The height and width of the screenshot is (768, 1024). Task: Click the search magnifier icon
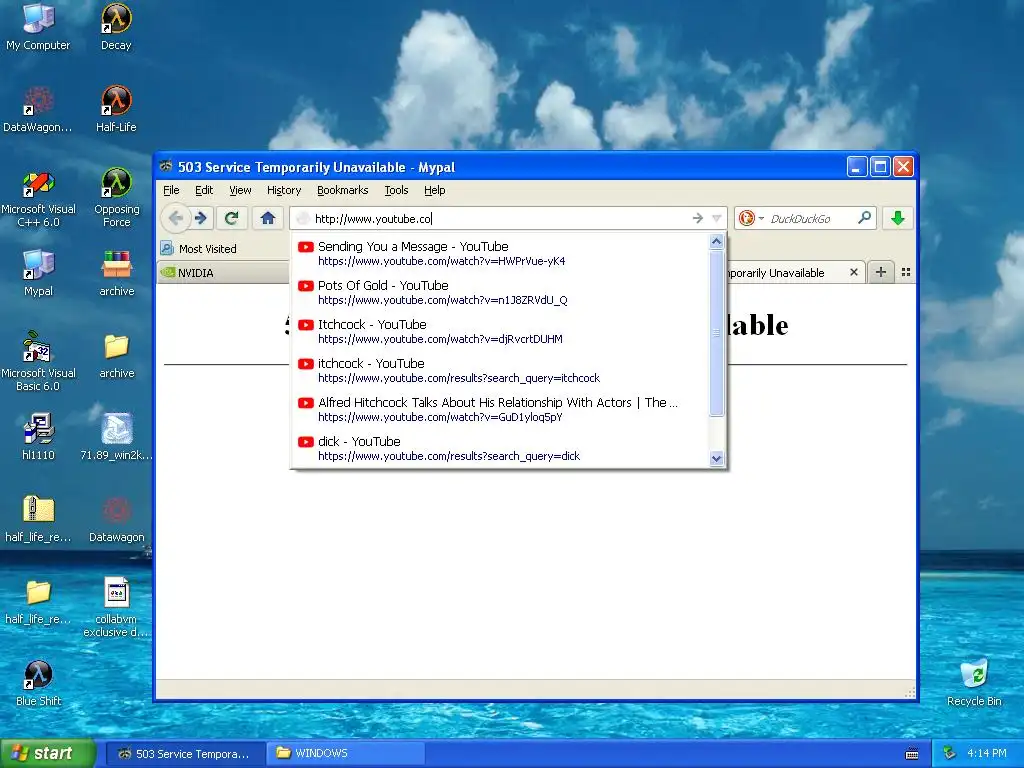coord(864,218)
